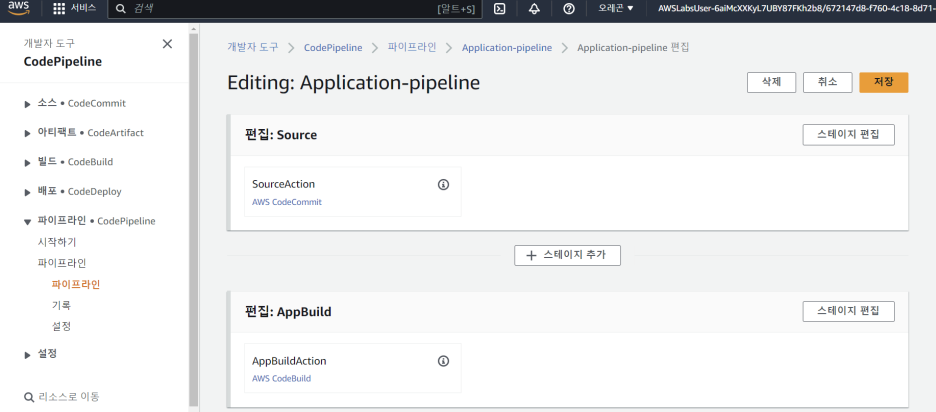This screenshot has height=412, width=936.
Task: Go to CodePipeline breadcrumb link
Action: [333, 47]
